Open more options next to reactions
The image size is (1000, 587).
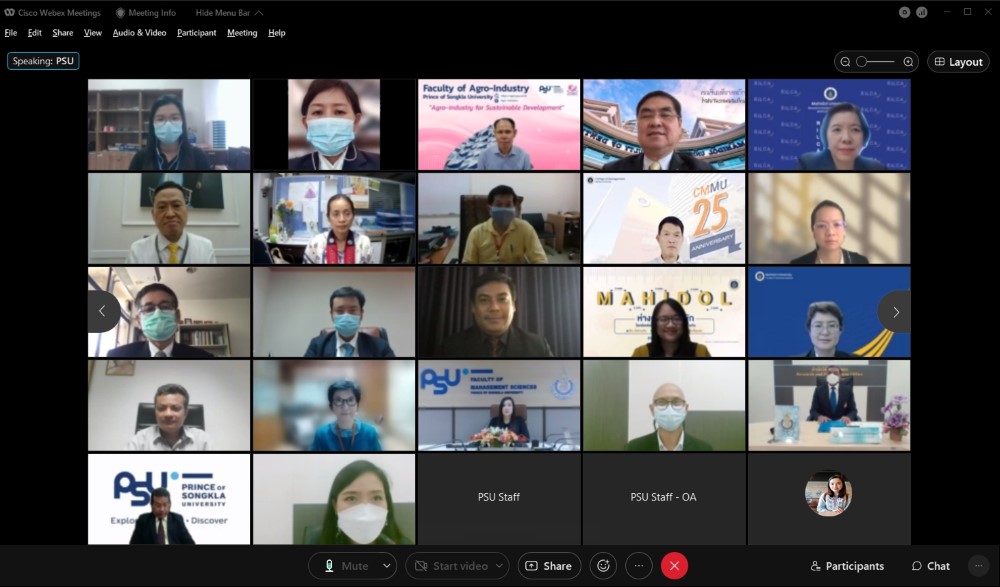[x=639, y=566]
